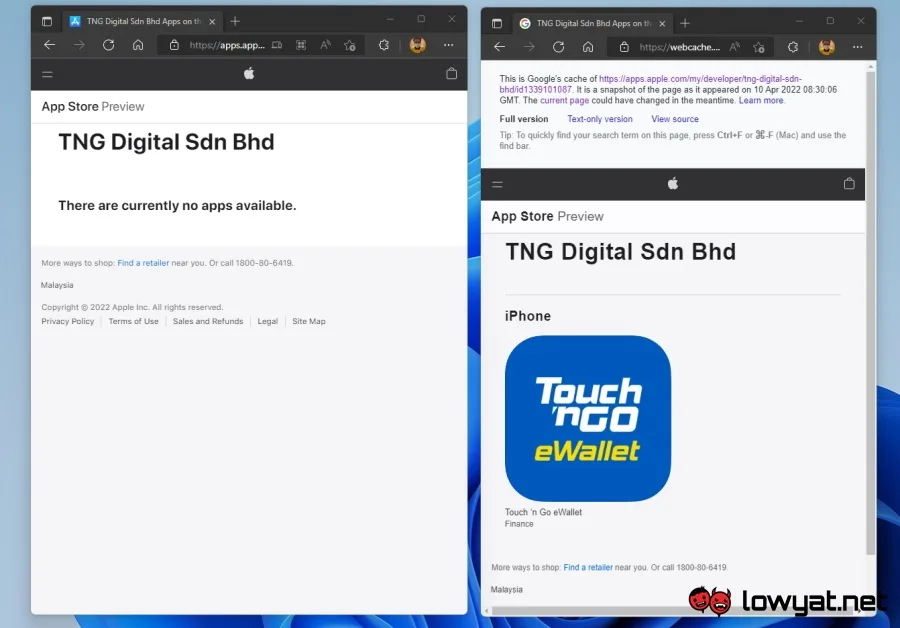The image size is (900, 628).
Task: Click the webcache address bar URL
Action: tap(680, 47)
